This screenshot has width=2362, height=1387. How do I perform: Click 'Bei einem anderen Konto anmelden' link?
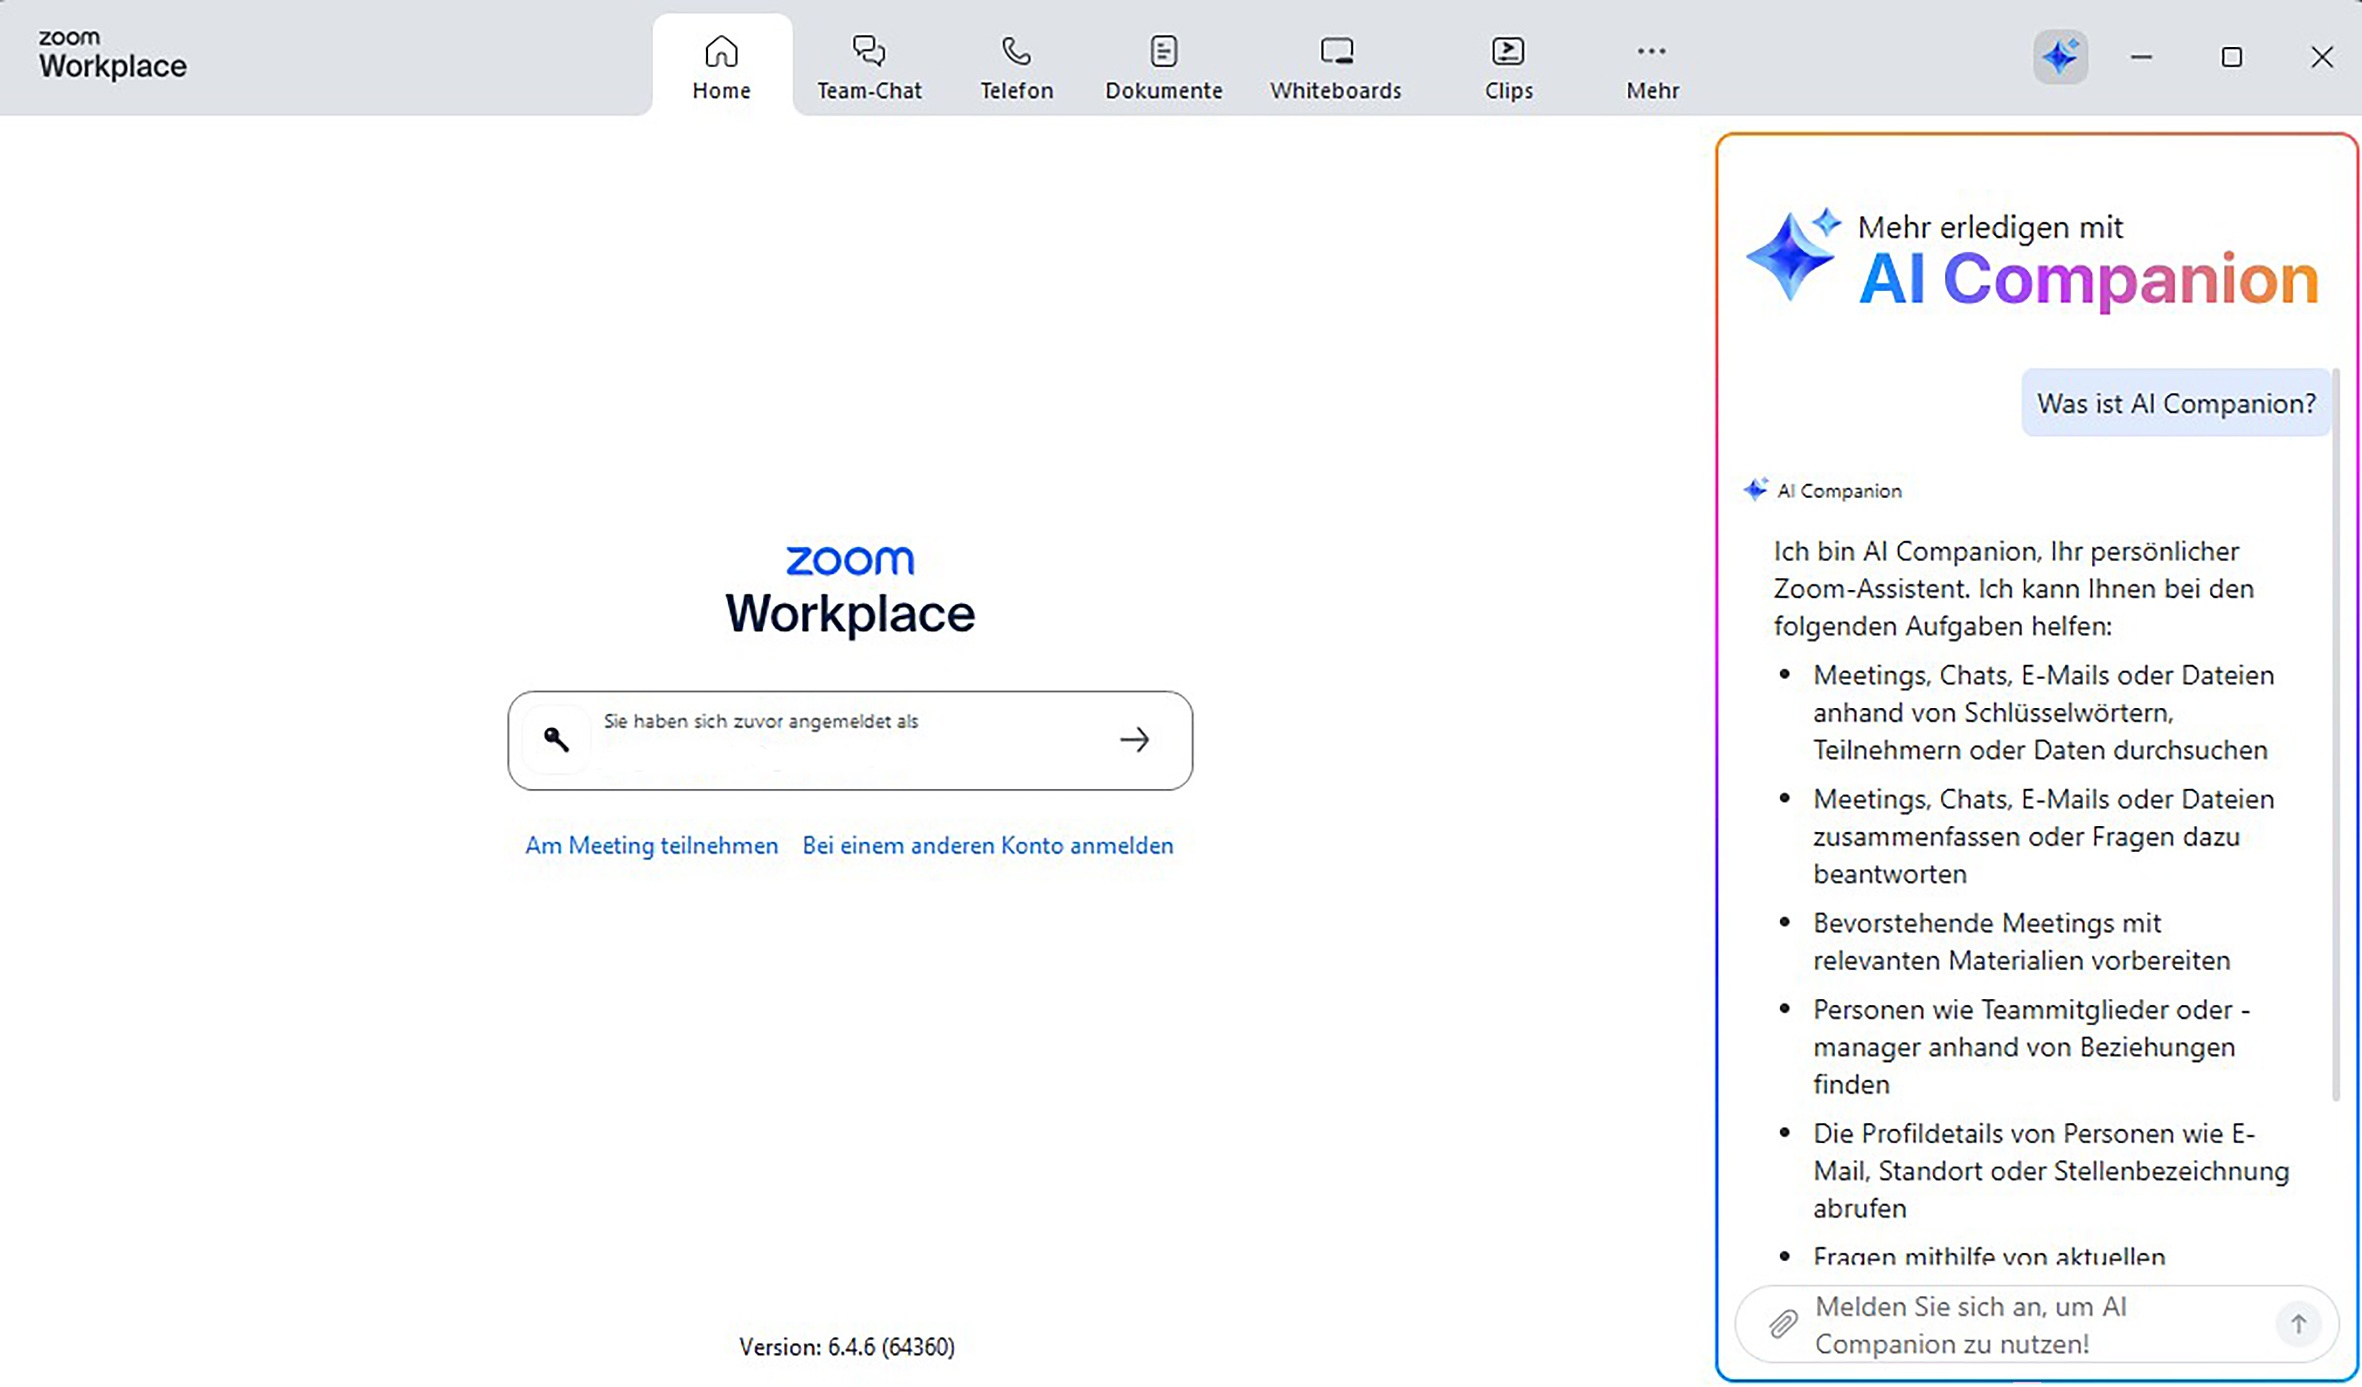(x=987, y=845)
